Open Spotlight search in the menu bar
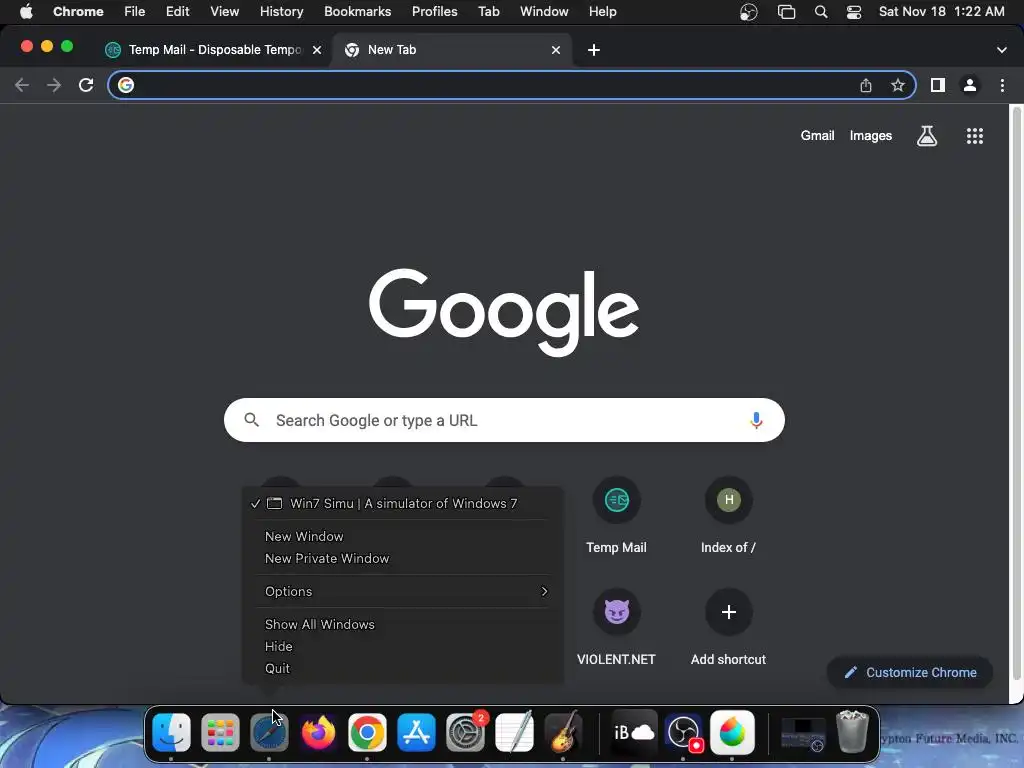Viewport: 1024px width, 768px height. (821, 12)
